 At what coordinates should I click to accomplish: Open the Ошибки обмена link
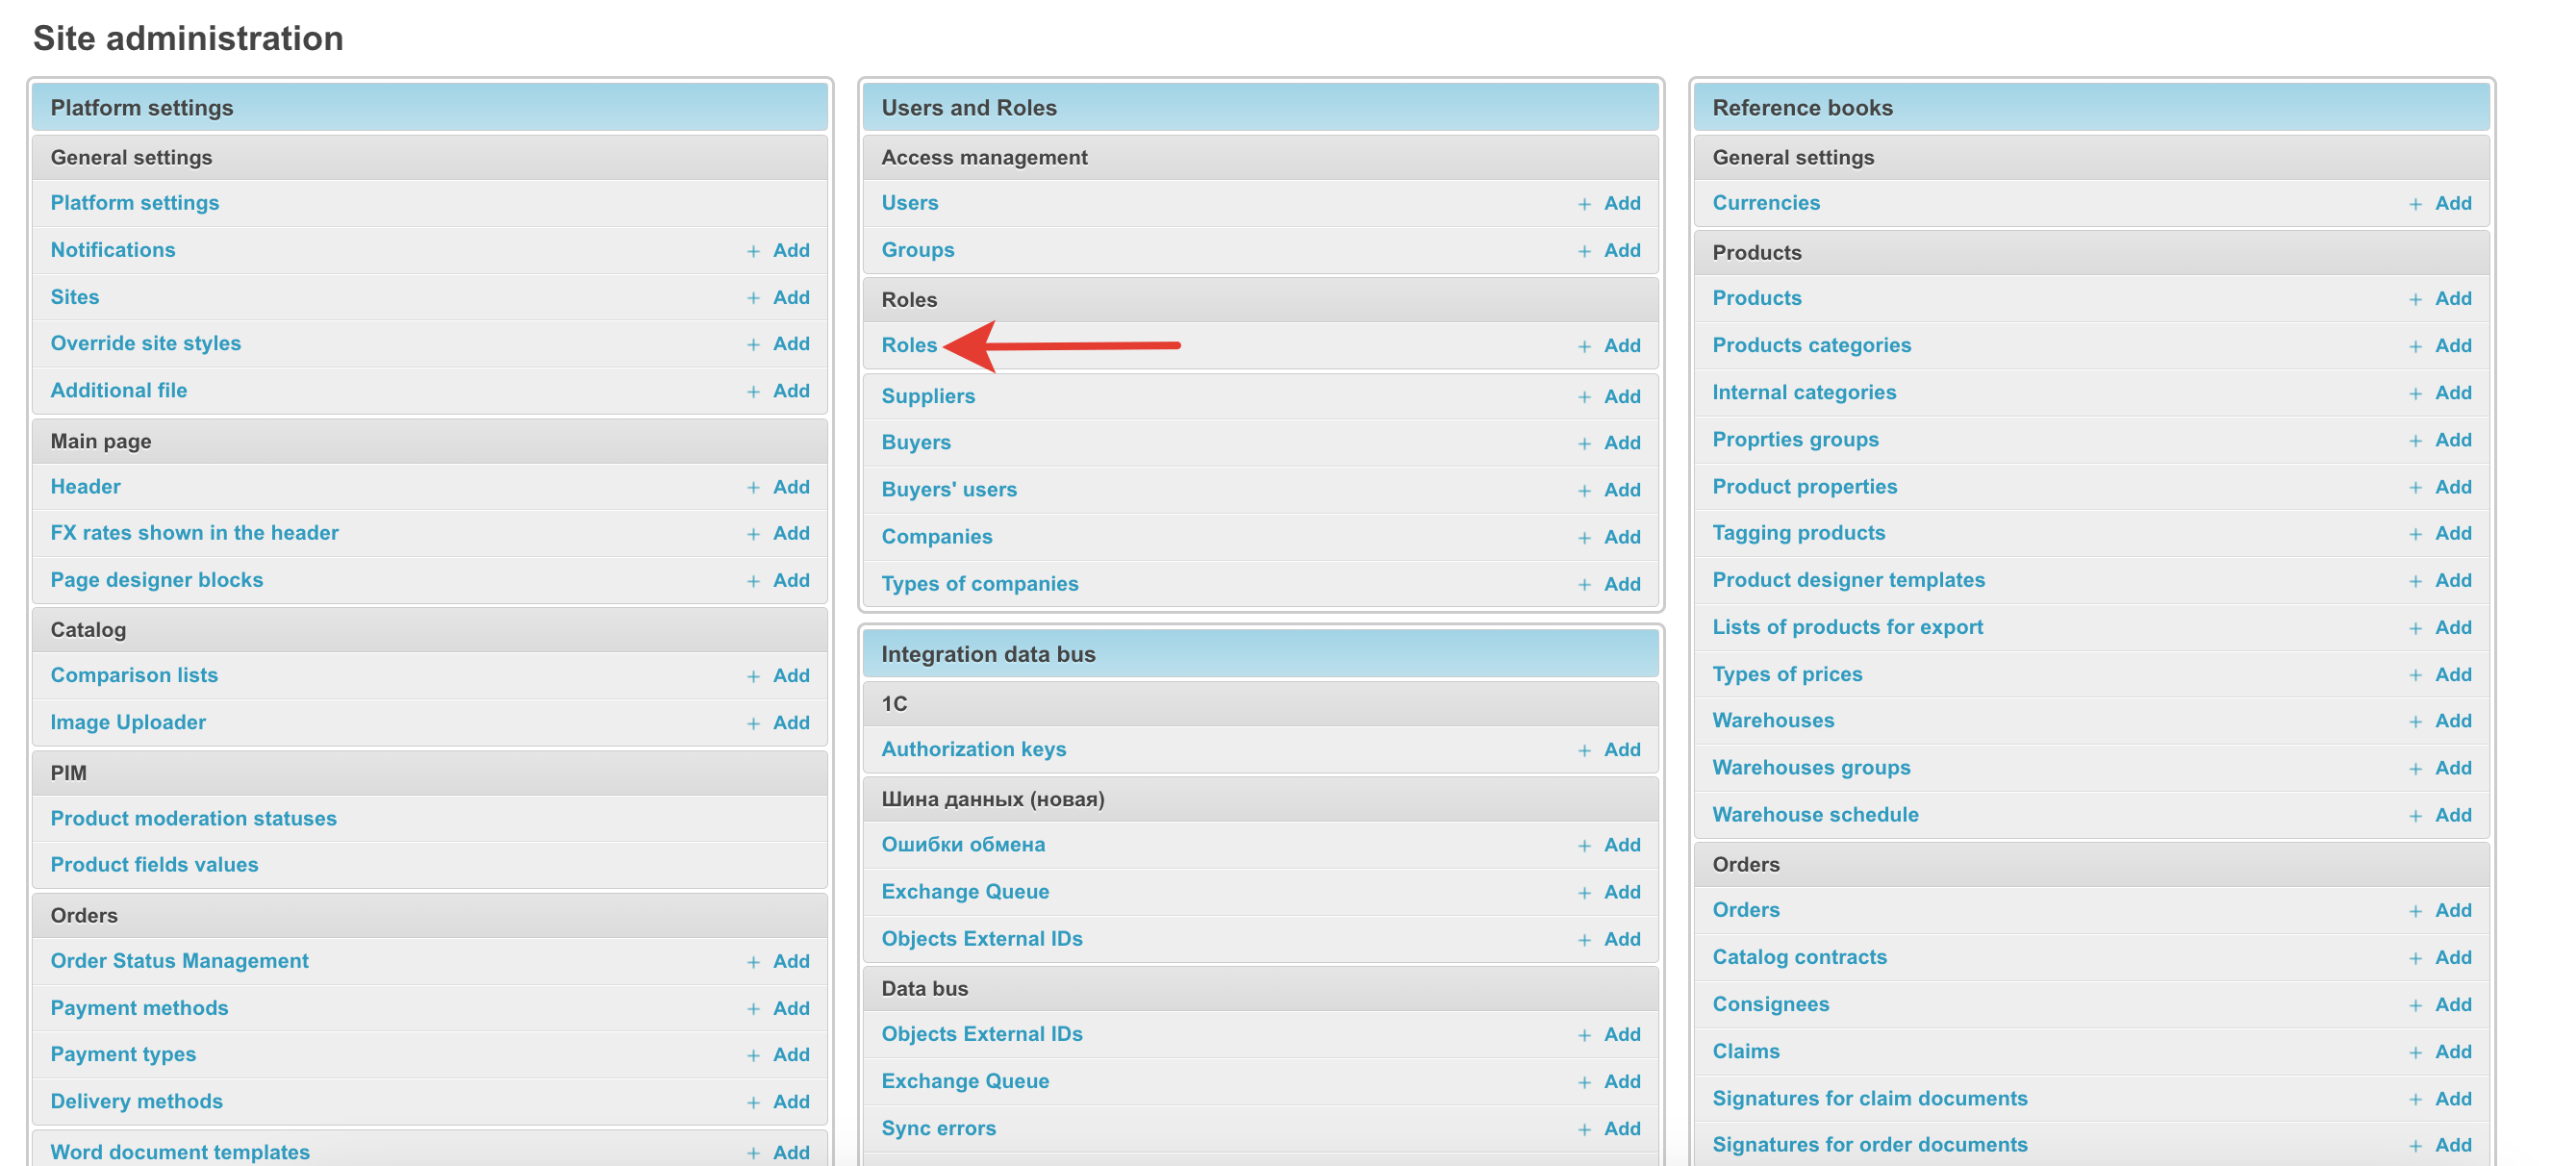[x=962, y=844]
